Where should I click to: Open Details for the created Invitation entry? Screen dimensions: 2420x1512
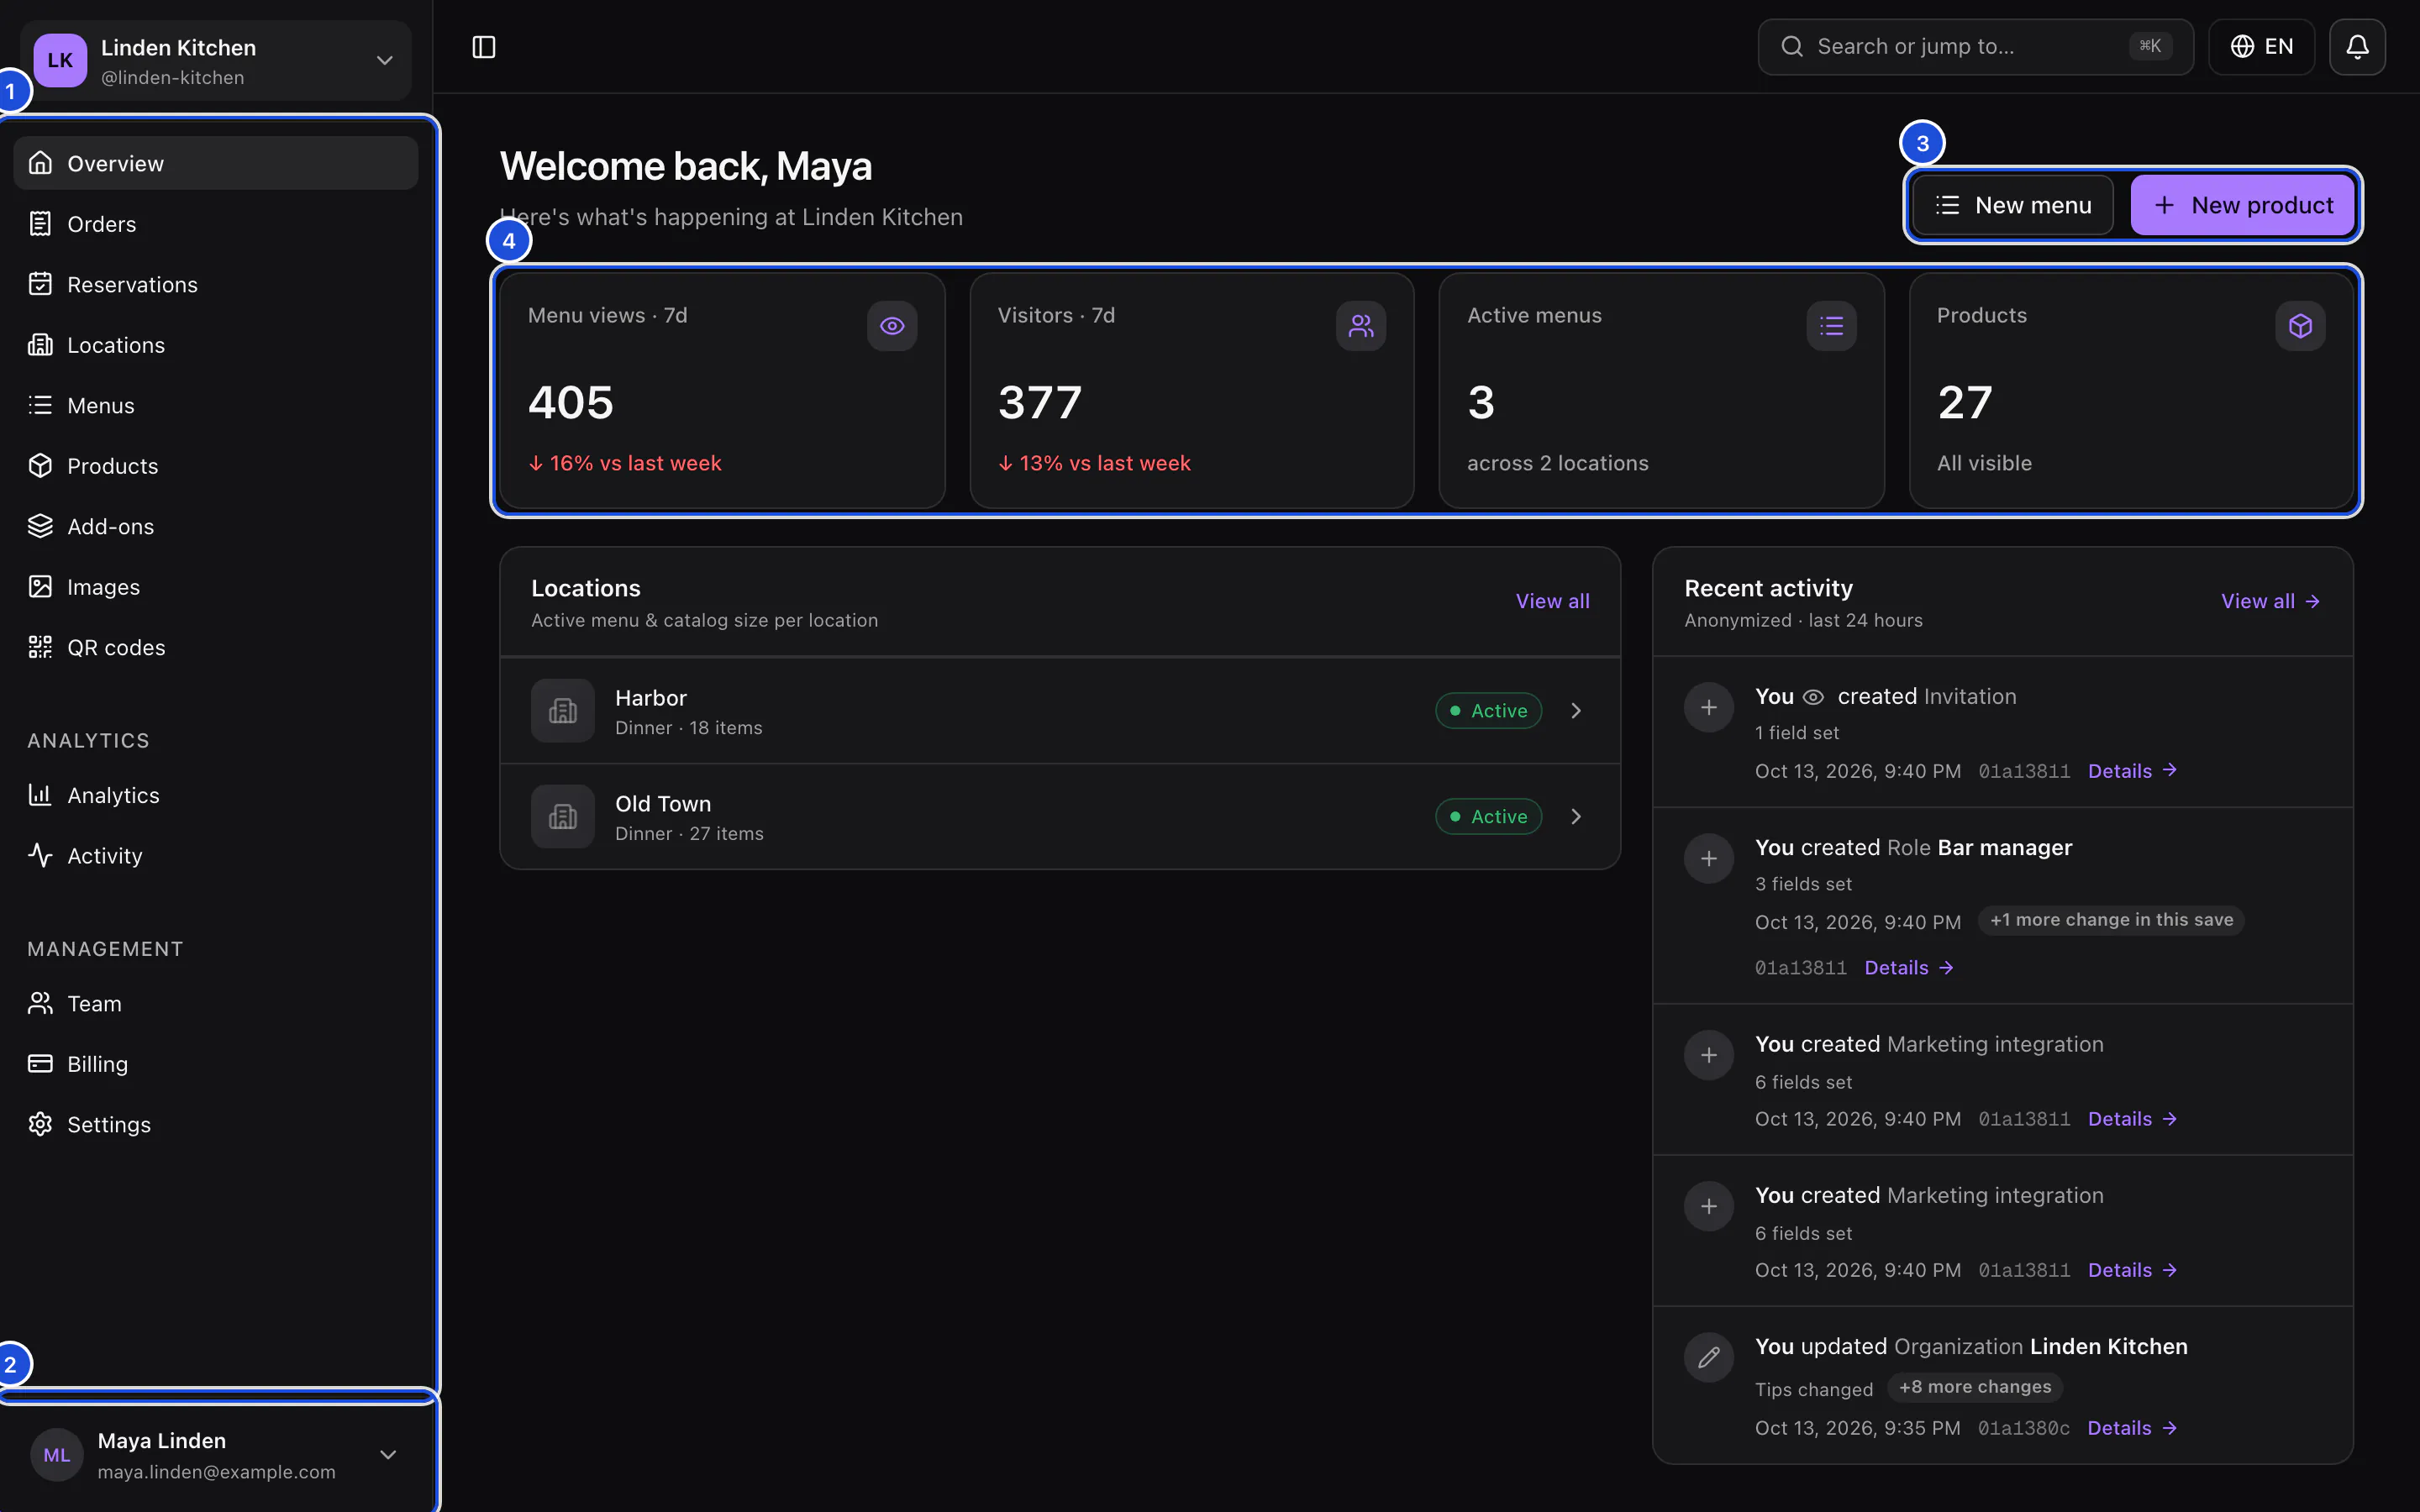click(x=2132, y=771)
